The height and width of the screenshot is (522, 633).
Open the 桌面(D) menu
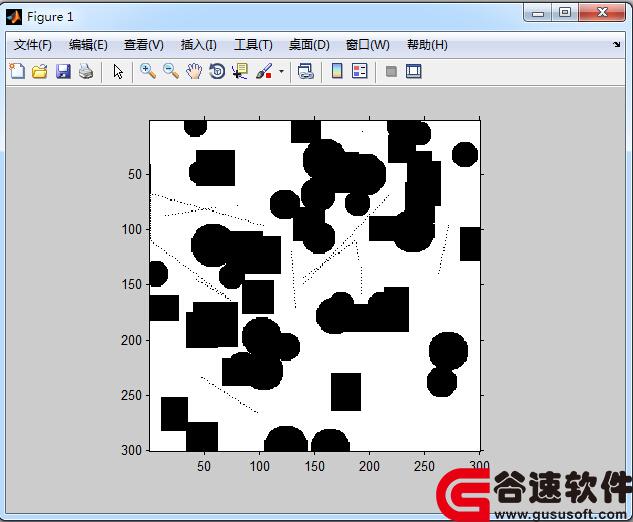click(309, 44)
